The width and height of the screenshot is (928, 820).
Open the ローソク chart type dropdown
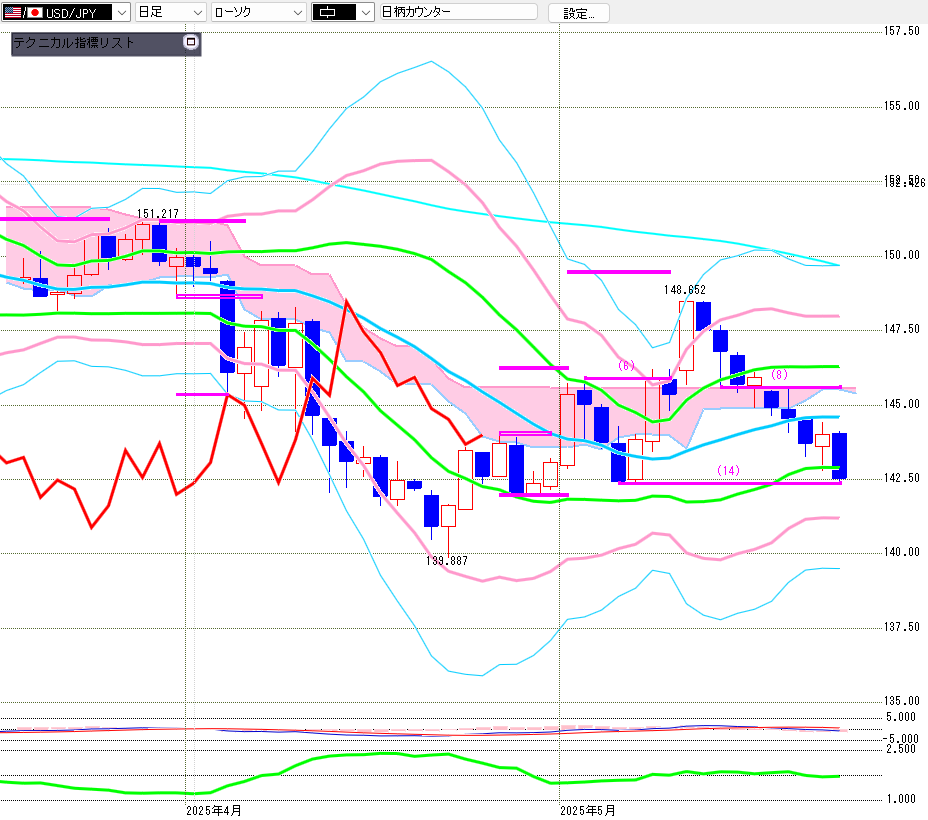(x=259, y=12)
